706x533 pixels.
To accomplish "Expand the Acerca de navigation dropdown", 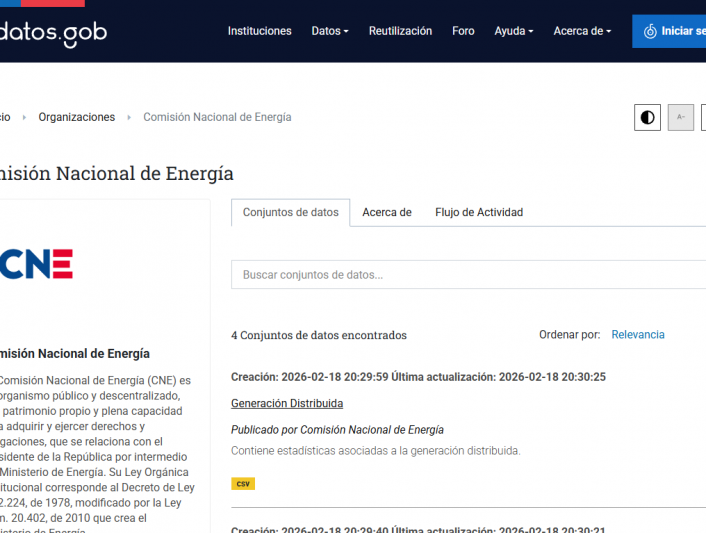I will [581, 31].
